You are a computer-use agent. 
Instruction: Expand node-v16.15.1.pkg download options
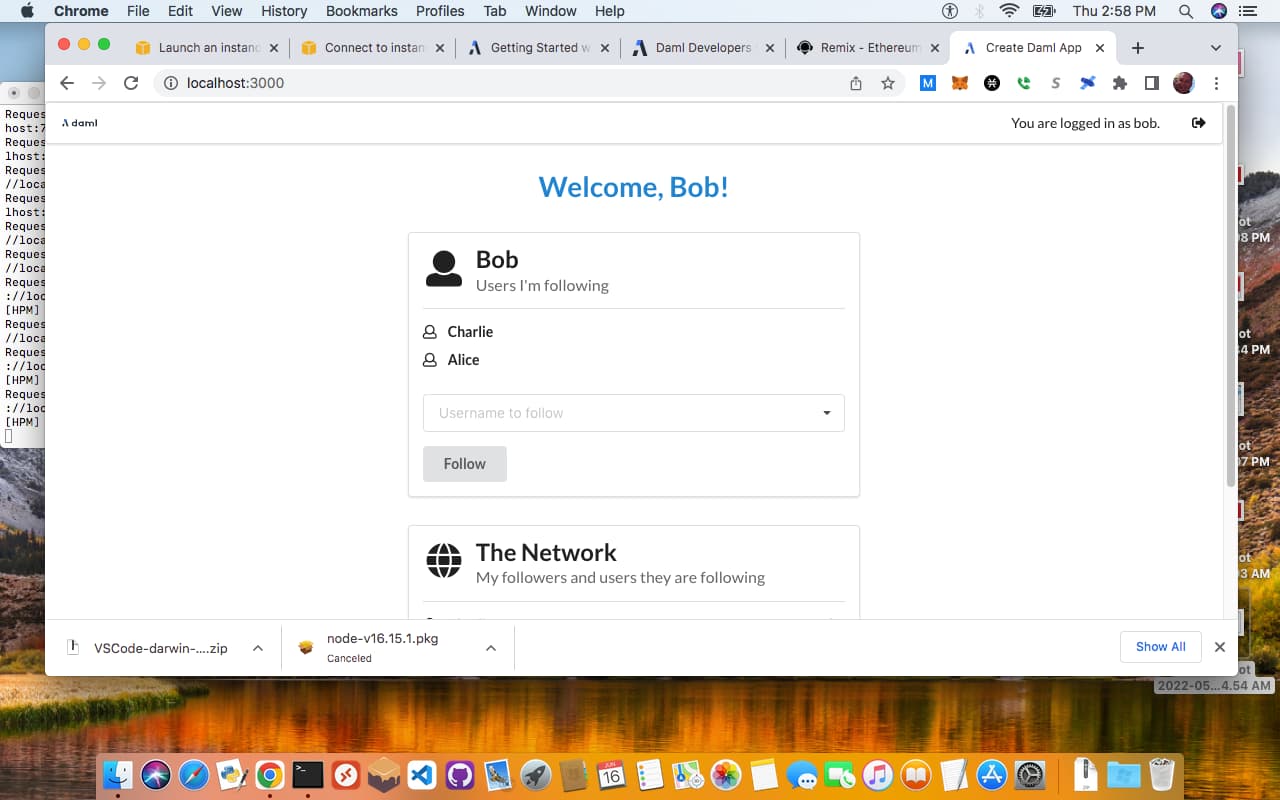[490, 648]
